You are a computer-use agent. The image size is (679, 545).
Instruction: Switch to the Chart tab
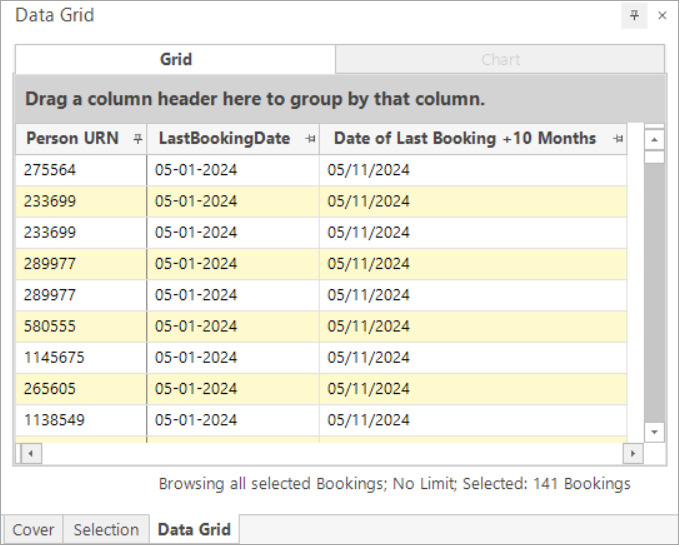click(x=500, y=59)
